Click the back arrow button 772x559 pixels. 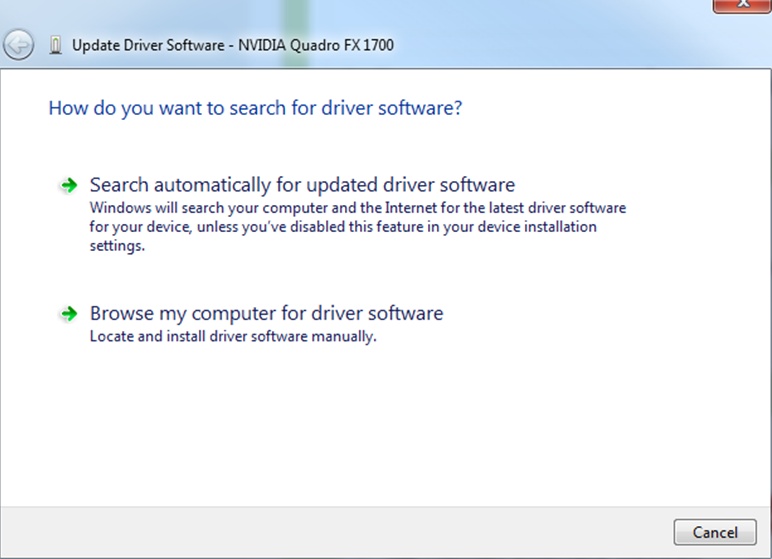pos(18,45)
